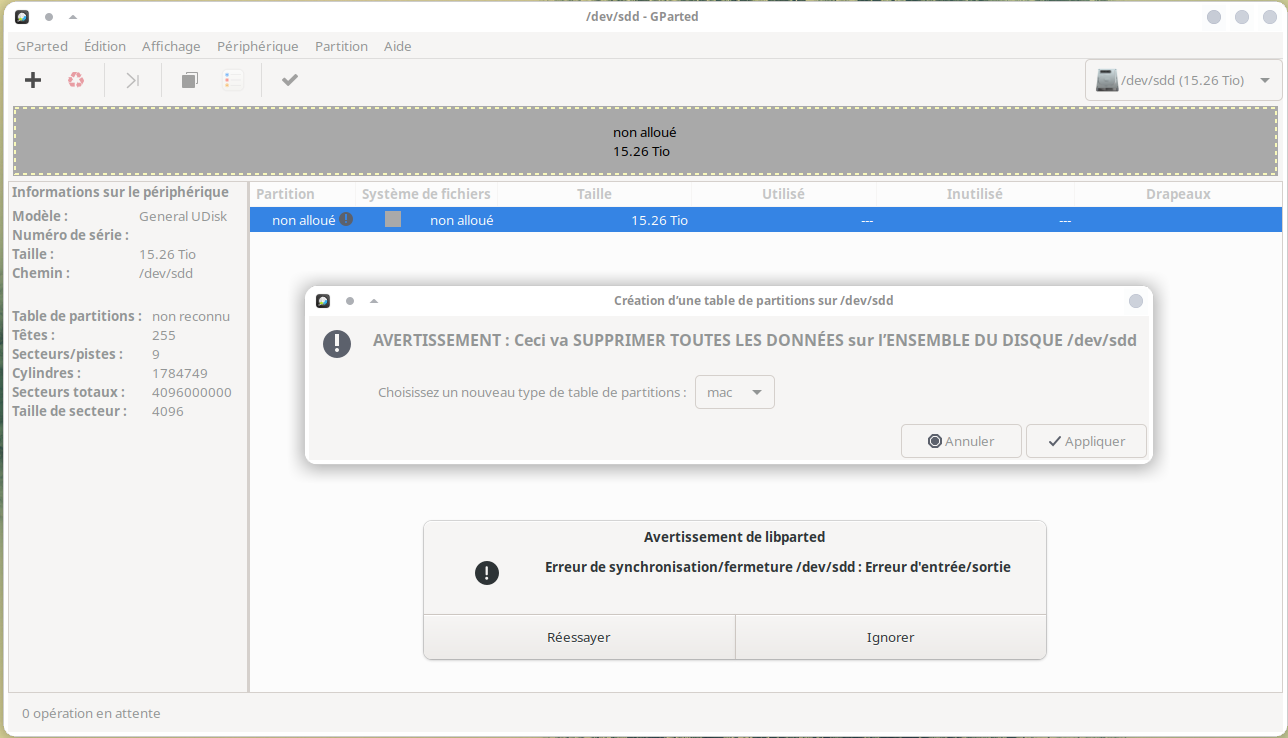Screen dimensions: 1288x738
Task: Click the /dev/sdd path value in info panel
Action: click(166, 273)
